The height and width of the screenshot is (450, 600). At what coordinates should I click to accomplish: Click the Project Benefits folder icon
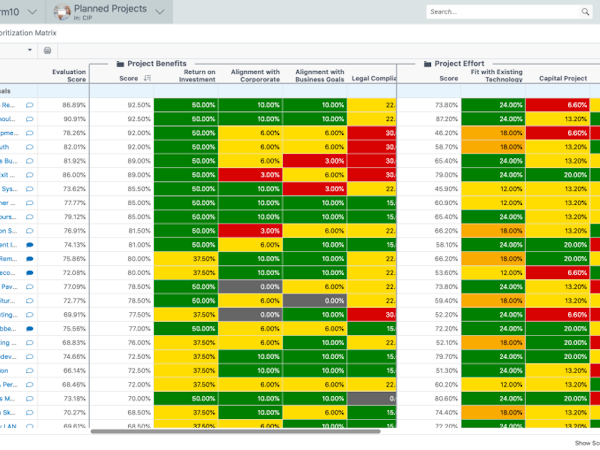pyautogui.click(x=120, y=64)
